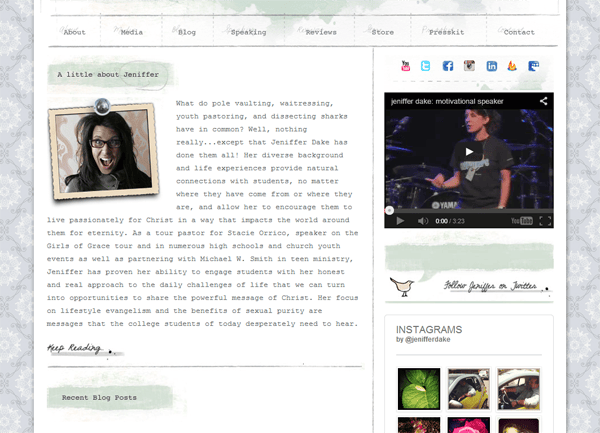Navigate to the Blog page
Viewport: 600px width, 433px height.
coord(187,32)
